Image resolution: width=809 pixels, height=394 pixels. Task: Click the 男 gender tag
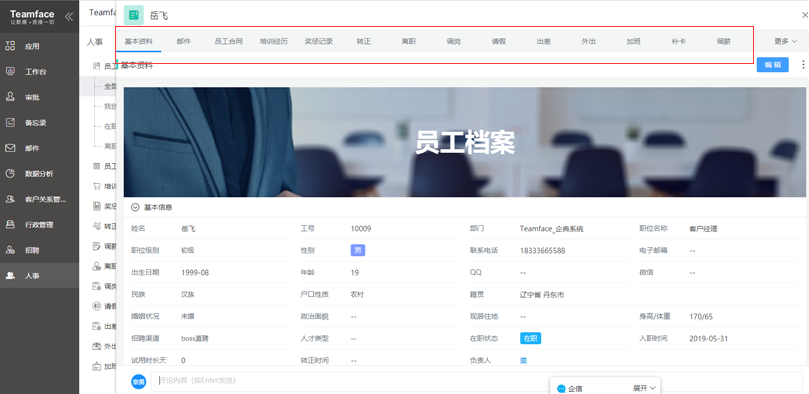(x=358, y=250)
